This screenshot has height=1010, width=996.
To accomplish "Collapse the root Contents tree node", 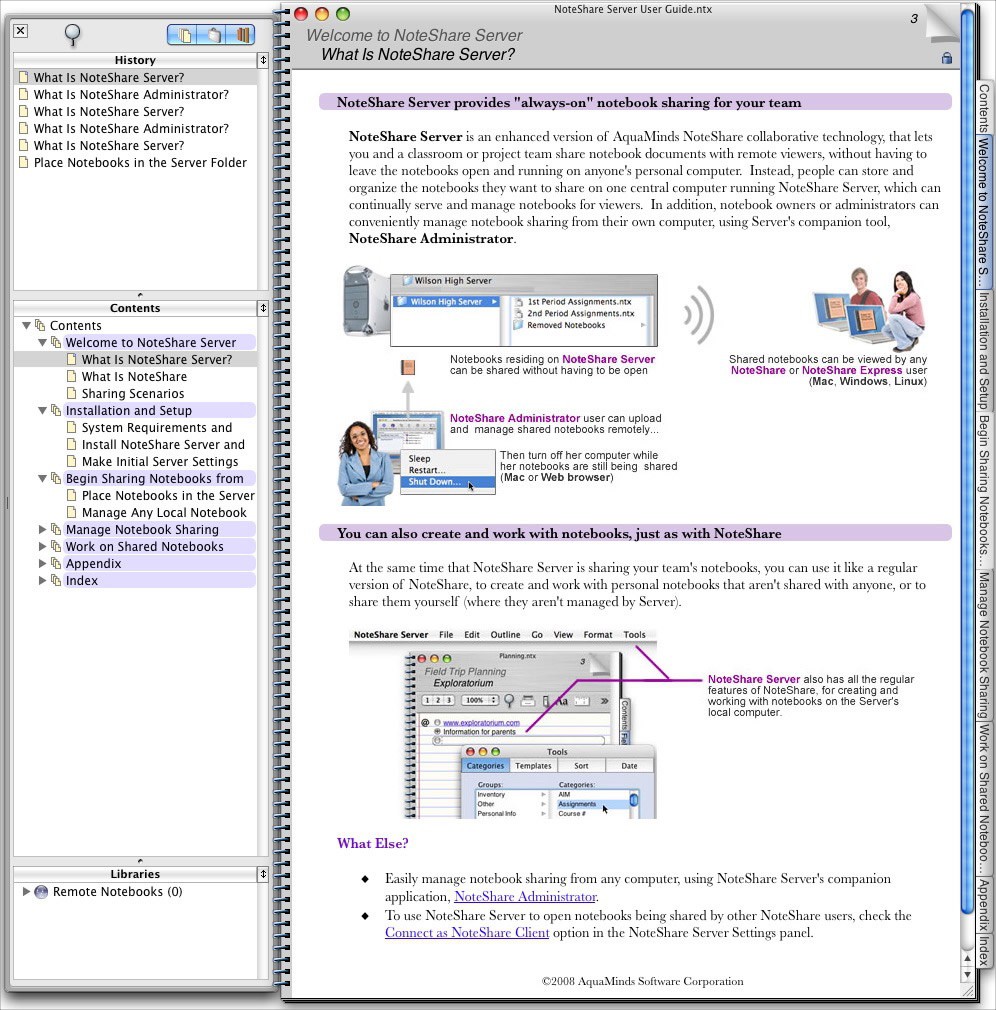I will tap(26, 325).
